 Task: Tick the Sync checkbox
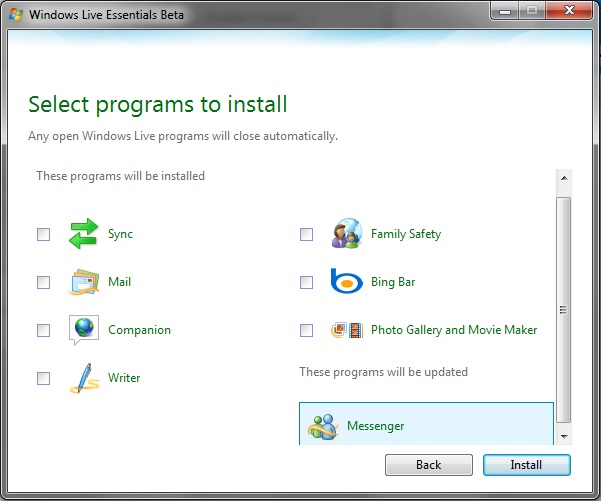pyautogui.click(x=43, y=234)
